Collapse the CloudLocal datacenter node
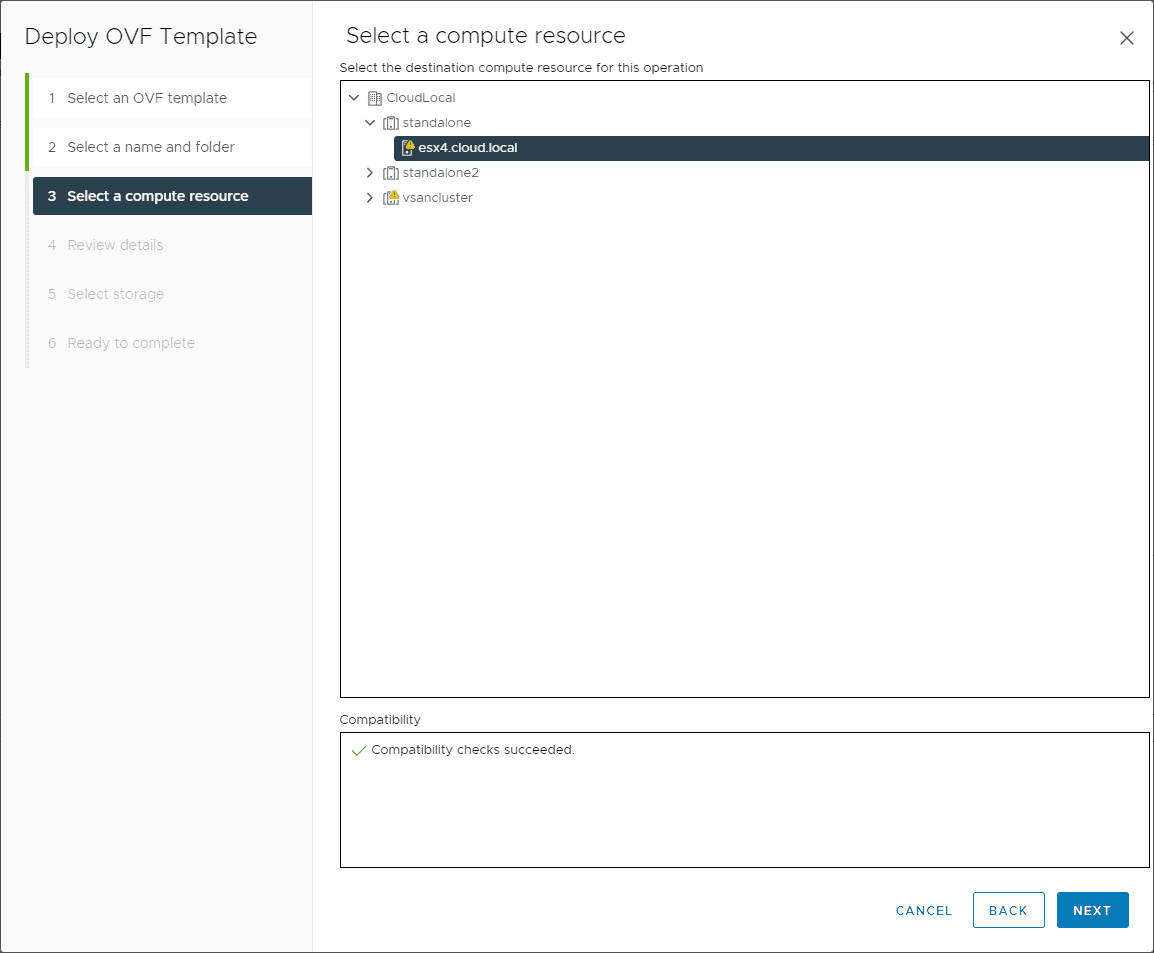1154x953 pixels. point(354,97)
